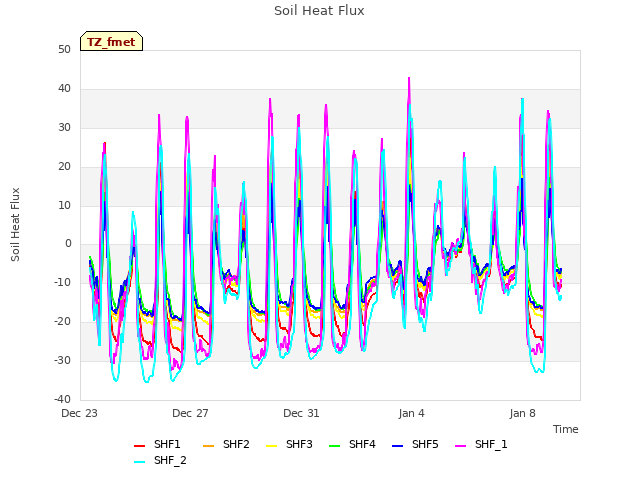
Task: Click the 'Time' x-axis title
Action: tap(566, 429)
